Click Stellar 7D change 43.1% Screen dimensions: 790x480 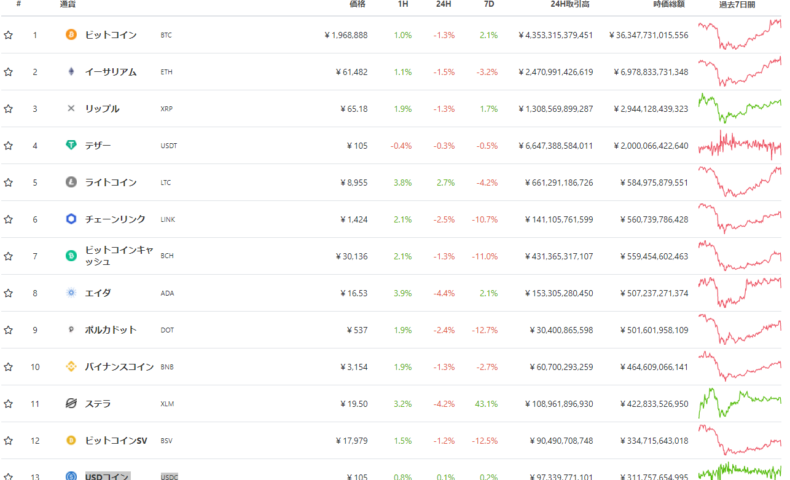(x=486, y=403)
